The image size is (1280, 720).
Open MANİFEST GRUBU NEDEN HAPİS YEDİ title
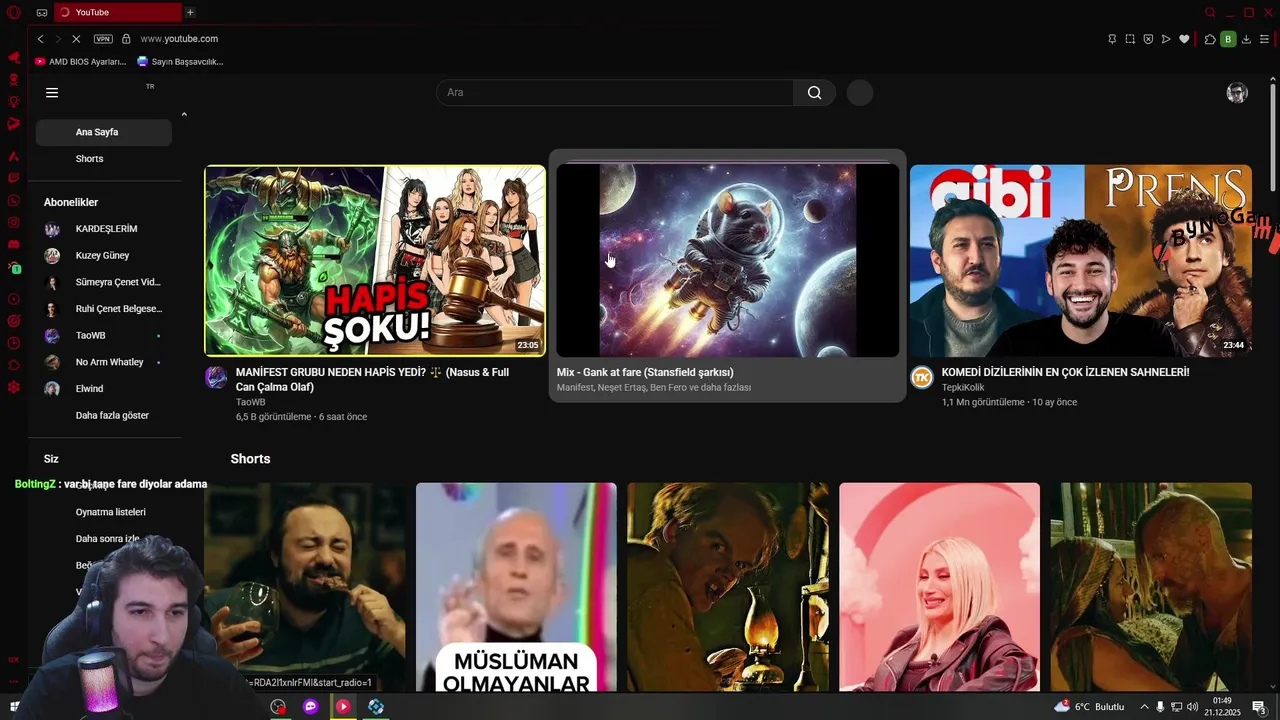(x=372, y=379)
